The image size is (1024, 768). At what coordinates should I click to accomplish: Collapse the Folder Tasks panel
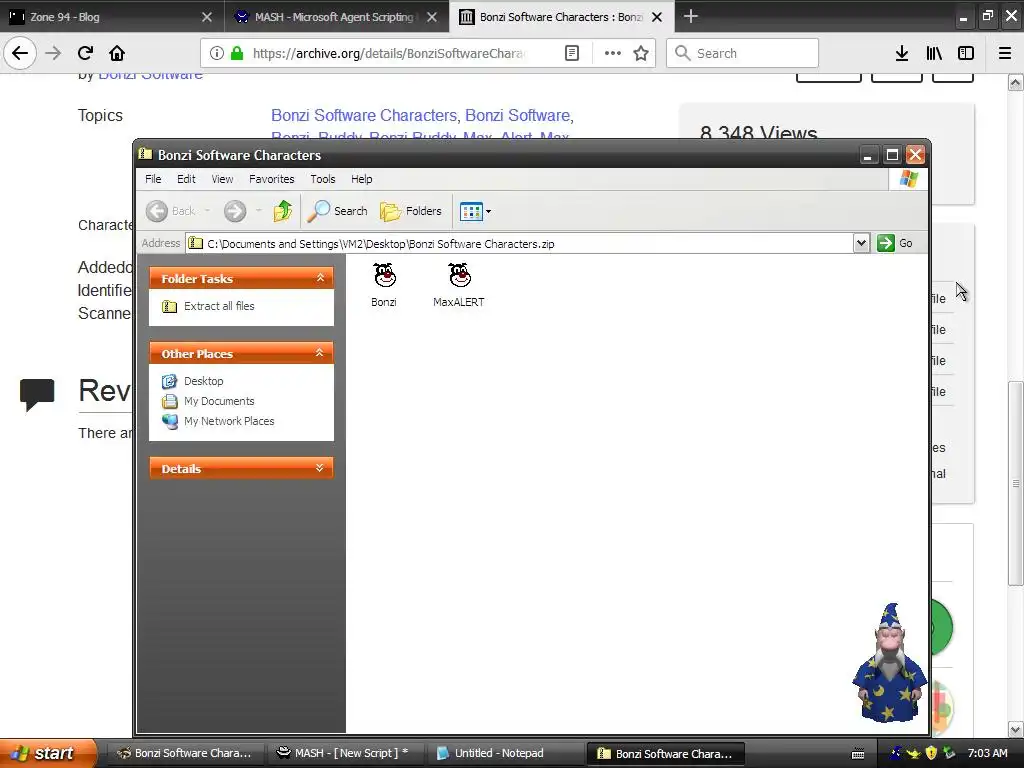(320, 278)
